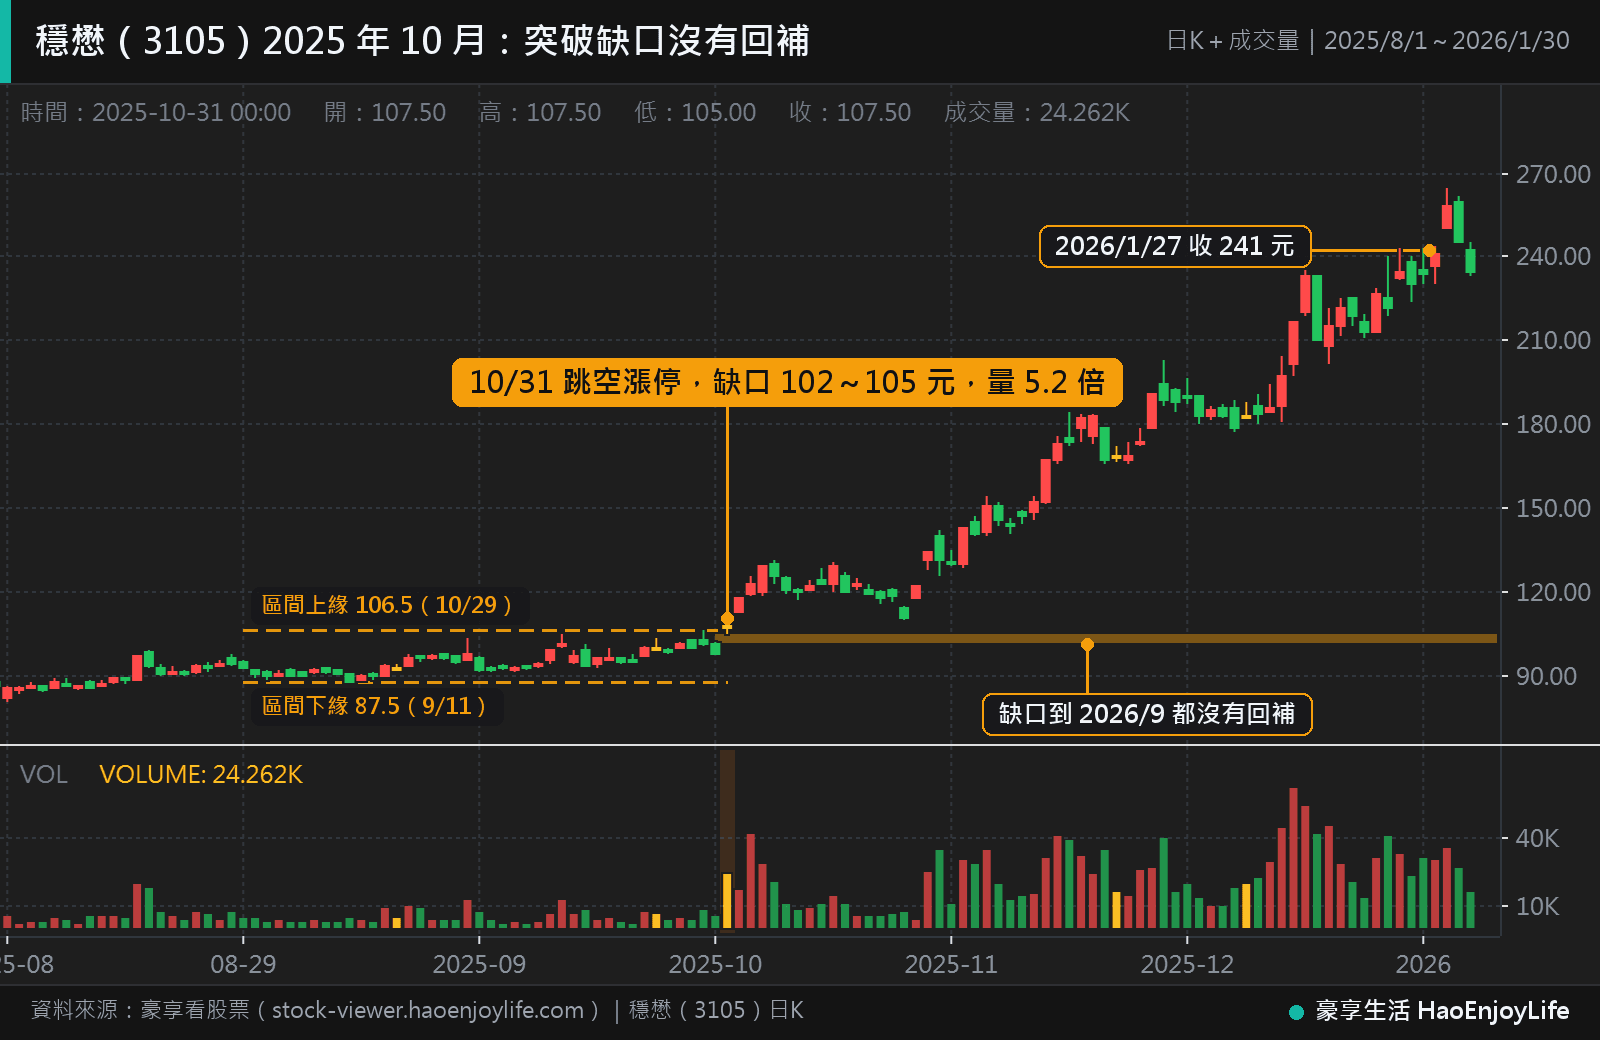Click the 240.00 price axis label
1600x1040 pixels.
pos(1553,256)
